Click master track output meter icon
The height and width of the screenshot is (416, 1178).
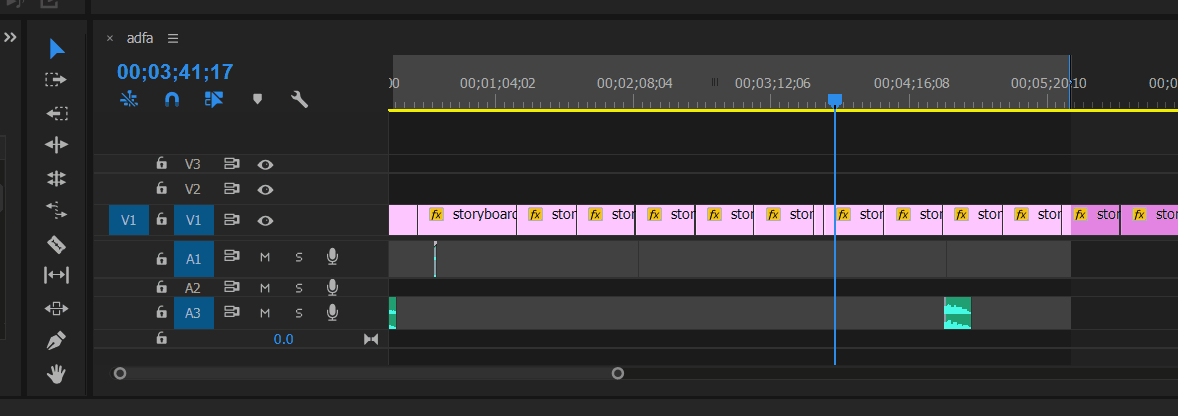click(371, 339)
